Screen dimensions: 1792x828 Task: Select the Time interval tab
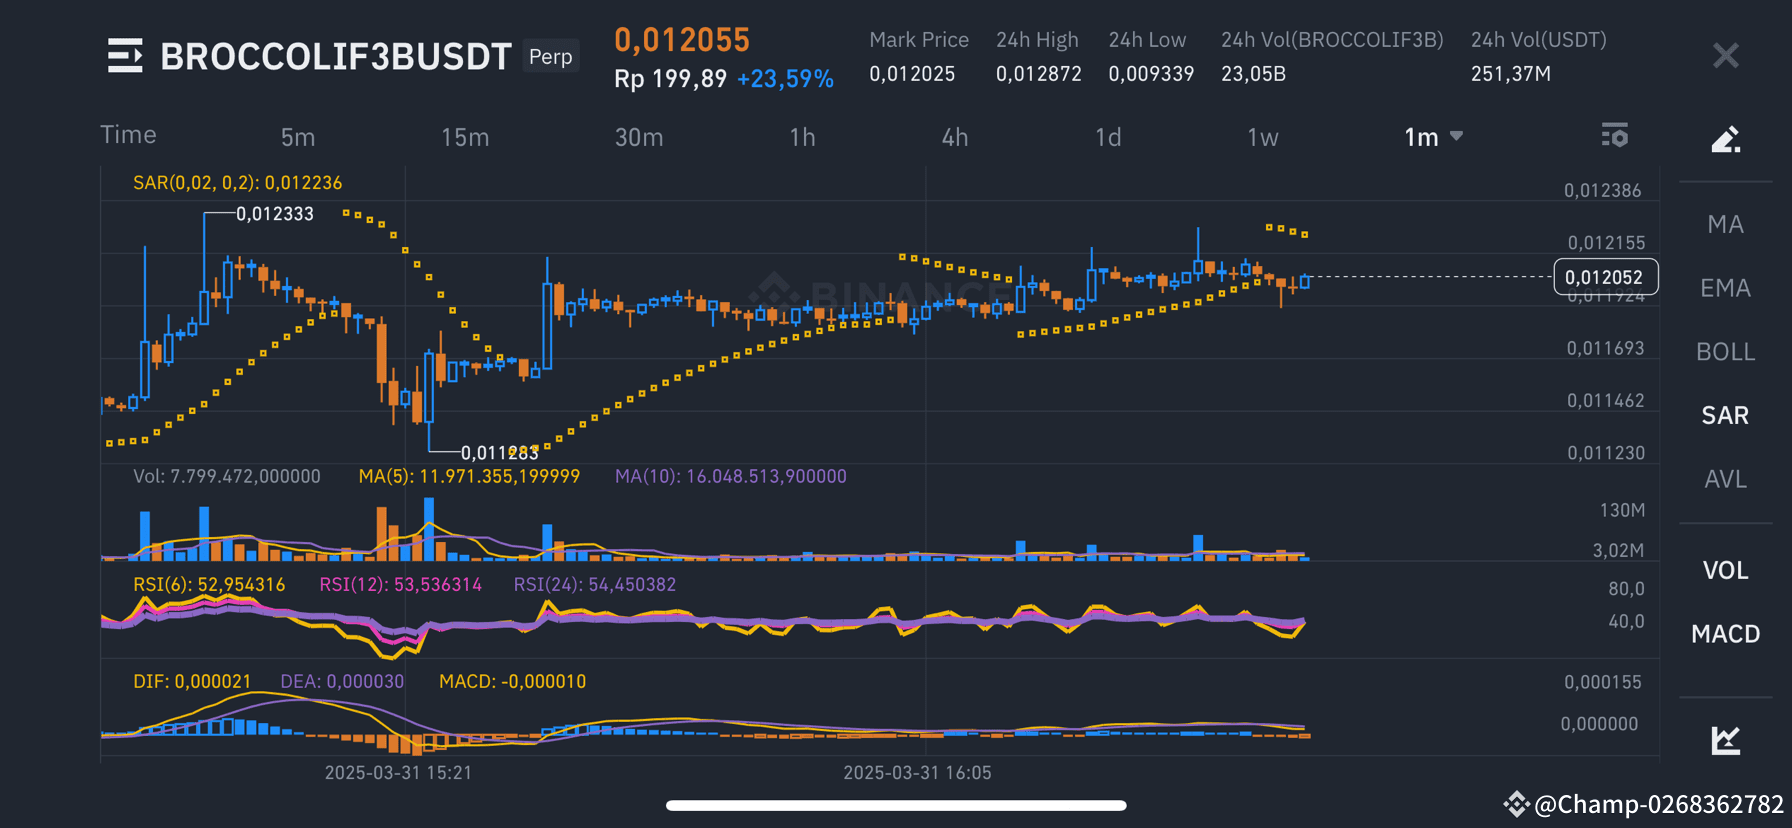[128, 135]
